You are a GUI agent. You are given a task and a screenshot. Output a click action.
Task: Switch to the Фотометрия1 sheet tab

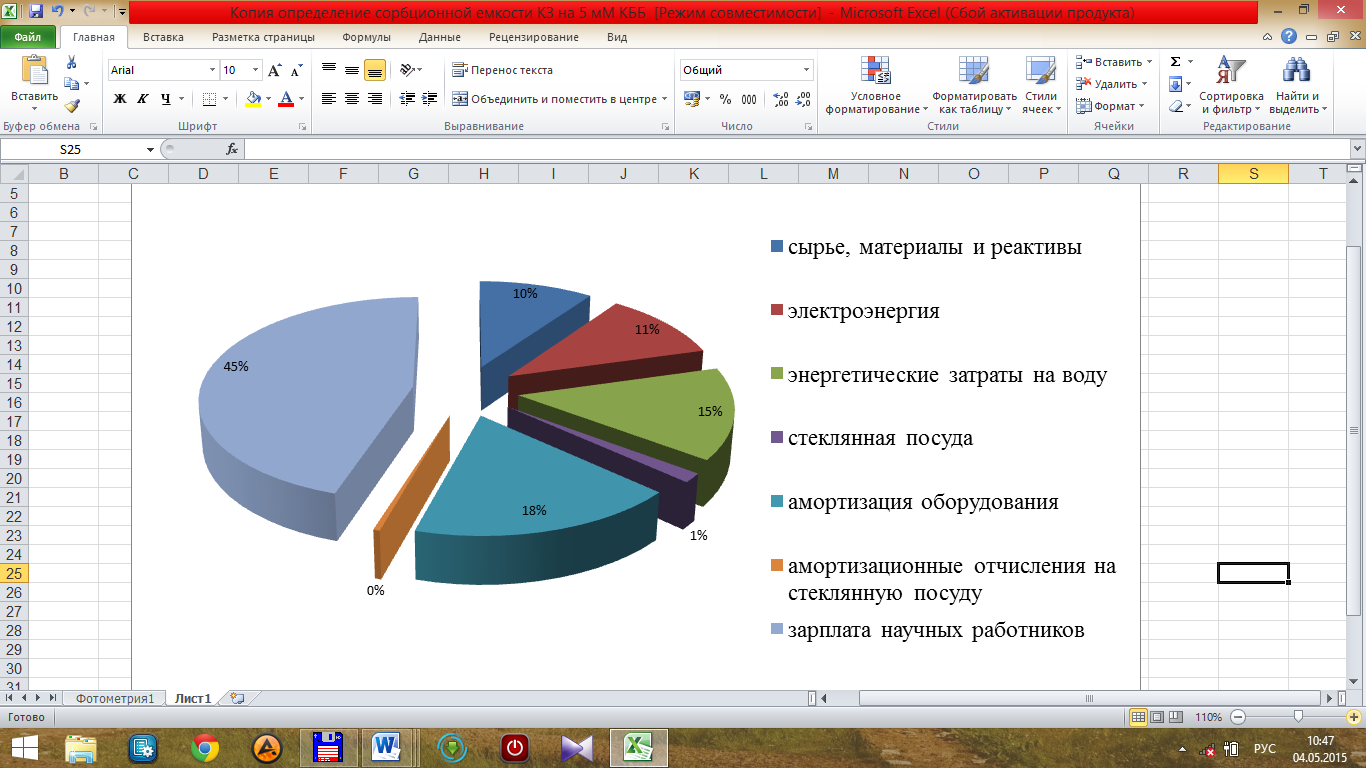[x=115, y=698]
